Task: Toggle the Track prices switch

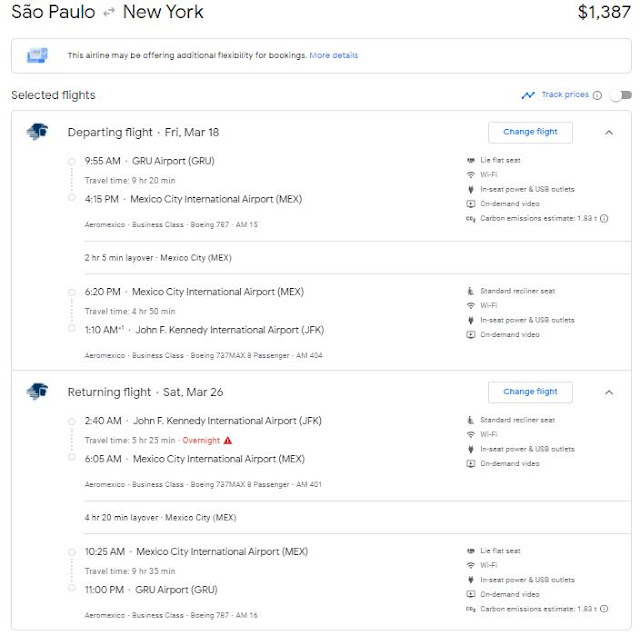Action: (x=620, y=95)
